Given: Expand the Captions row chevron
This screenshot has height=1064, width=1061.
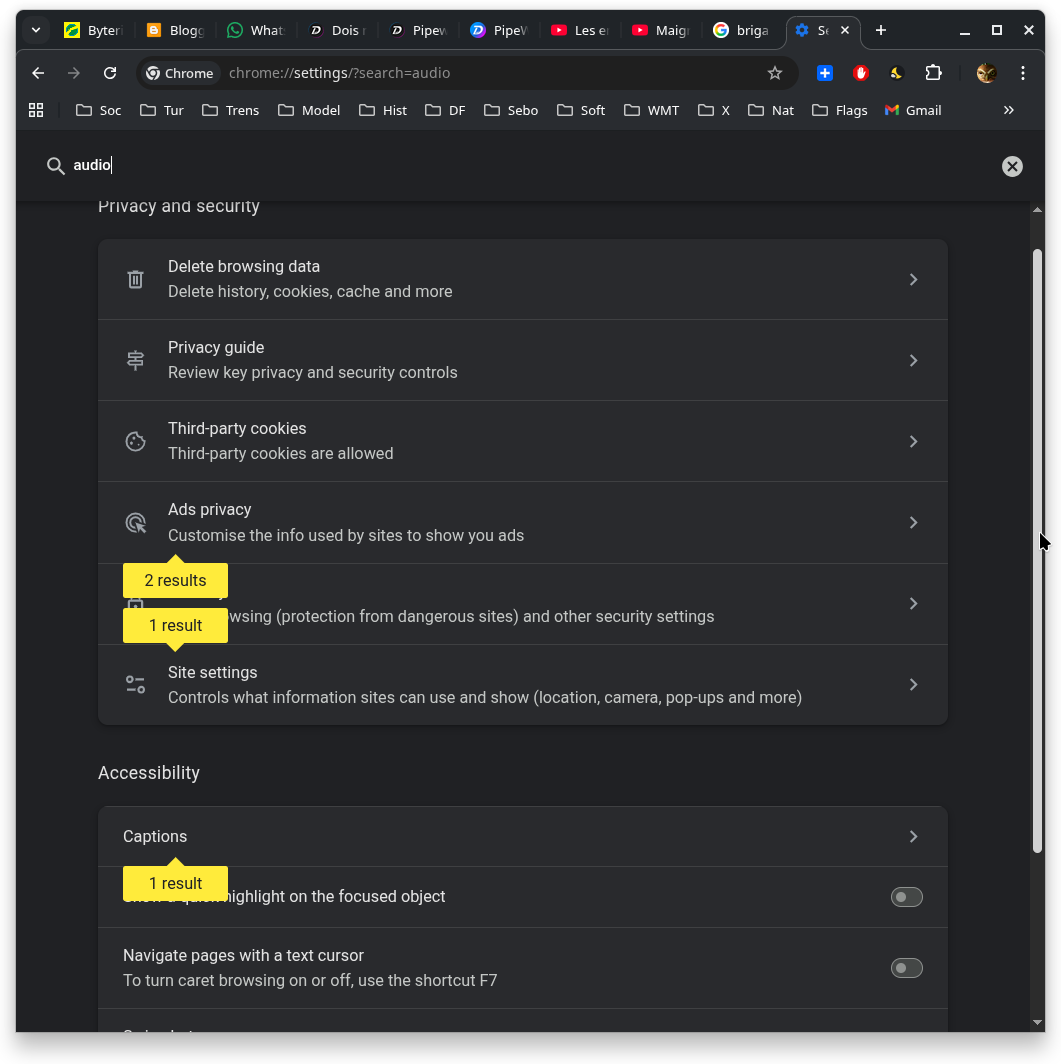Looking at the screenshot, I should point(913,837).
